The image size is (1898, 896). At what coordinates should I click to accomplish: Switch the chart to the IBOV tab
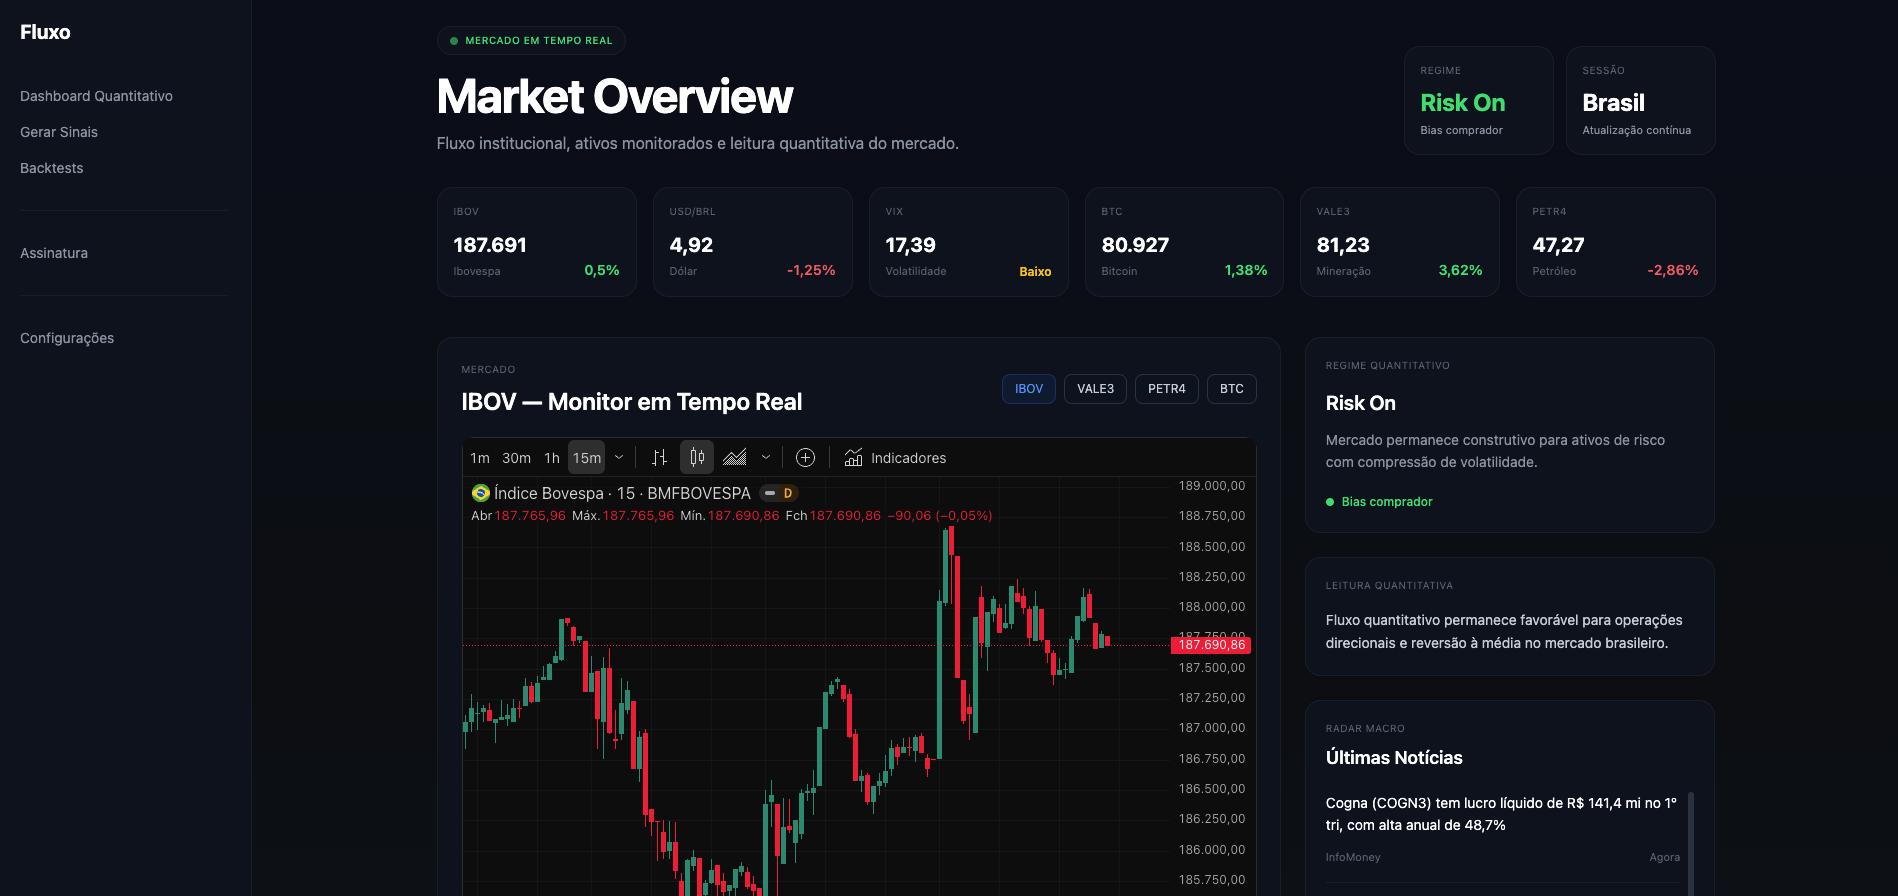[x=1029, y=389]
